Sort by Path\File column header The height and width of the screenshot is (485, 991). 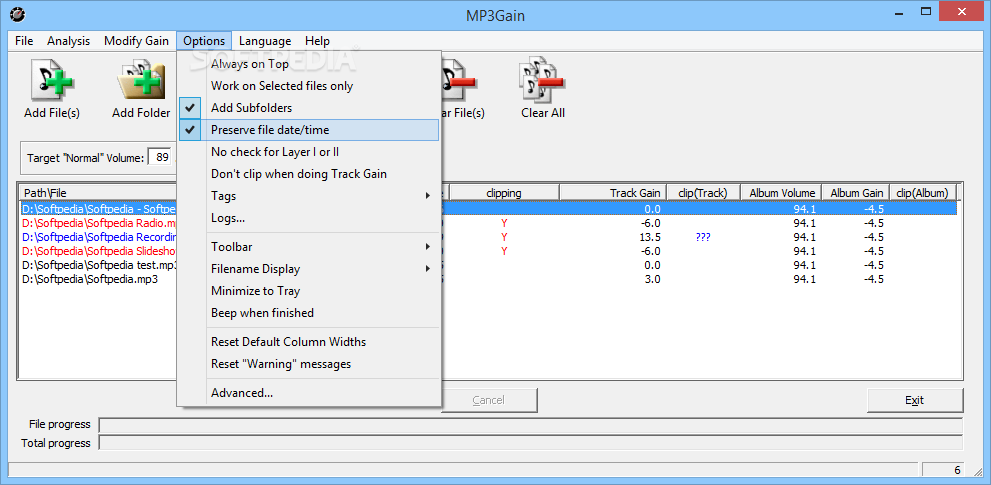click(x=98, y=193)
